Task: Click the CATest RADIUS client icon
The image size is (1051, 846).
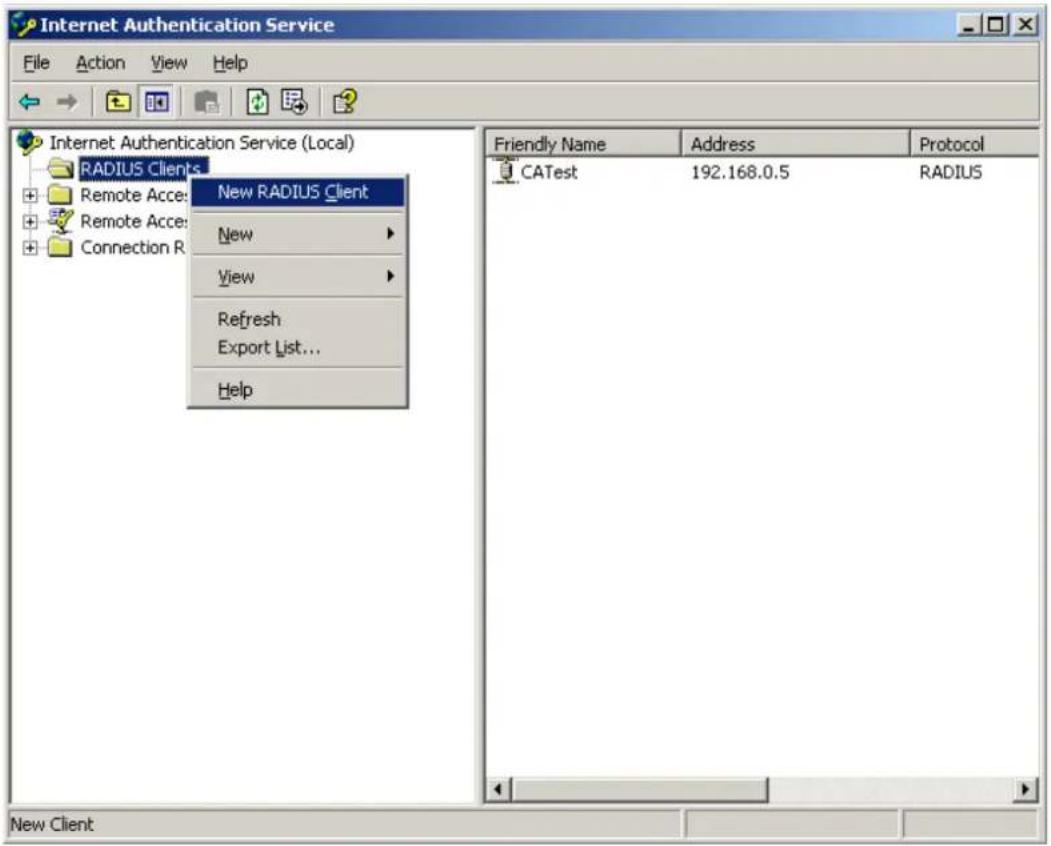Action: 506,171
